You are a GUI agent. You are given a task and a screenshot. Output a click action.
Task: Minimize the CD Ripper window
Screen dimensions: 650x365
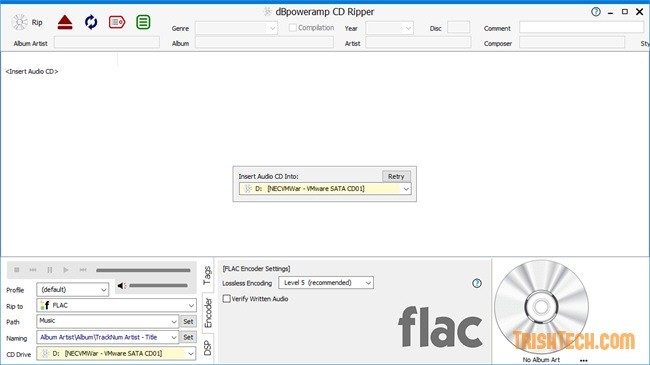610,12
